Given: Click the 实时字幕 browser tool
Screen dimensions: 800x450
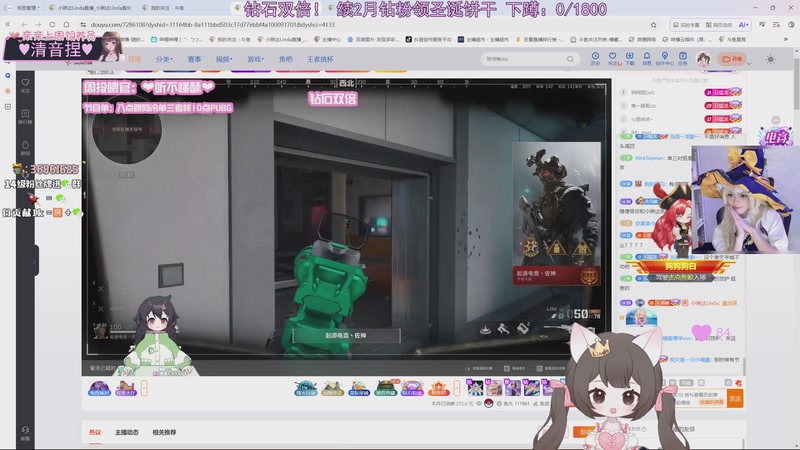Looking at the screenshot, I should (686, 24).
